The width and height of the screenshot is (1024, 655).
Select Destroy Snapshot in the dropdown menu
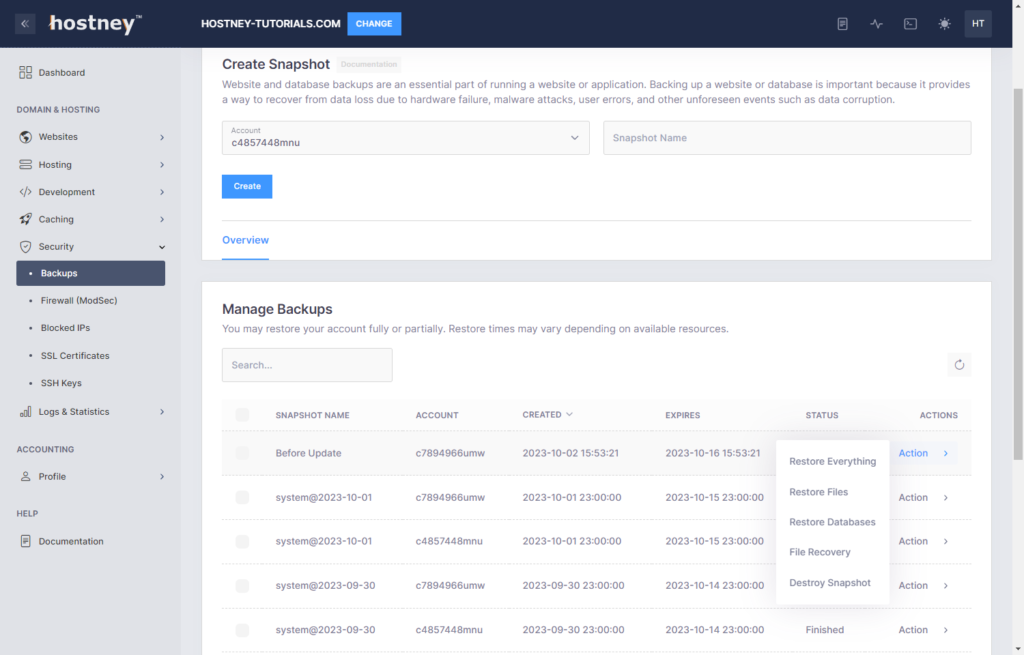coord(829,583)
